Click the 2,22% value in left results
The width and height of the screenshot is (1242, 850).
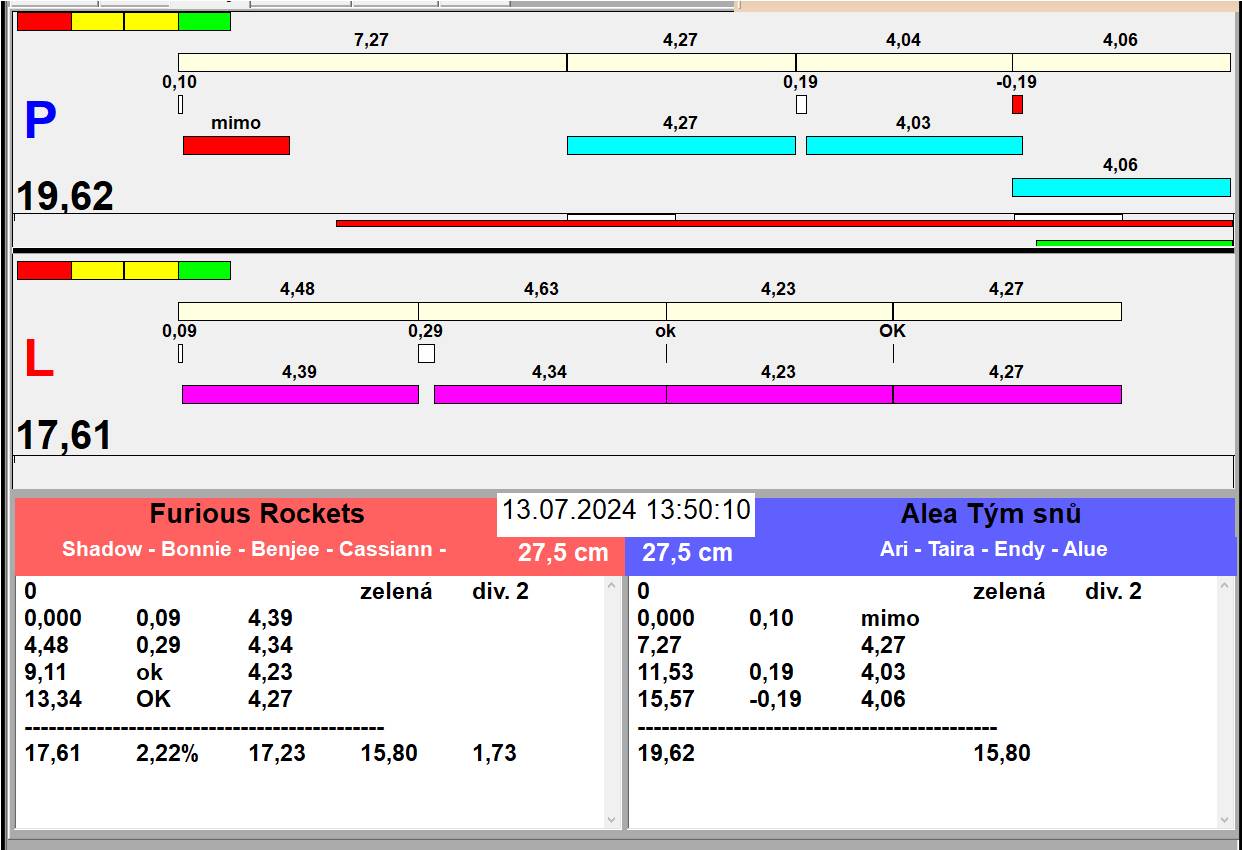point(167,753)
